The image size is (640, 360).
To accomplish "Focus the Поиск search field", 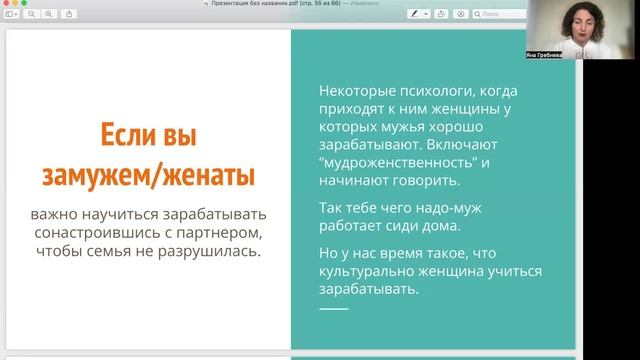I will coord(499,14).
